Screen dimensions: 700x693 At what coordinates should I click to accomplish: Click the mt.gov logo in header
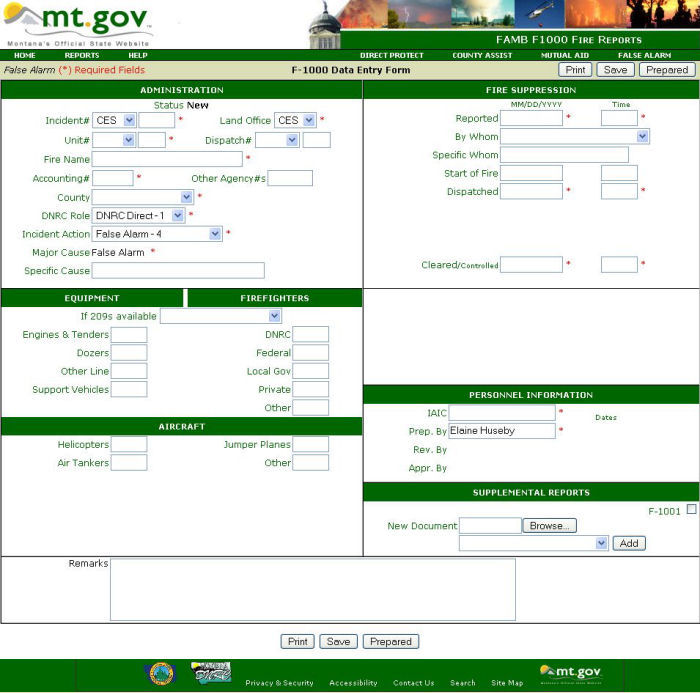click(78, 23)
